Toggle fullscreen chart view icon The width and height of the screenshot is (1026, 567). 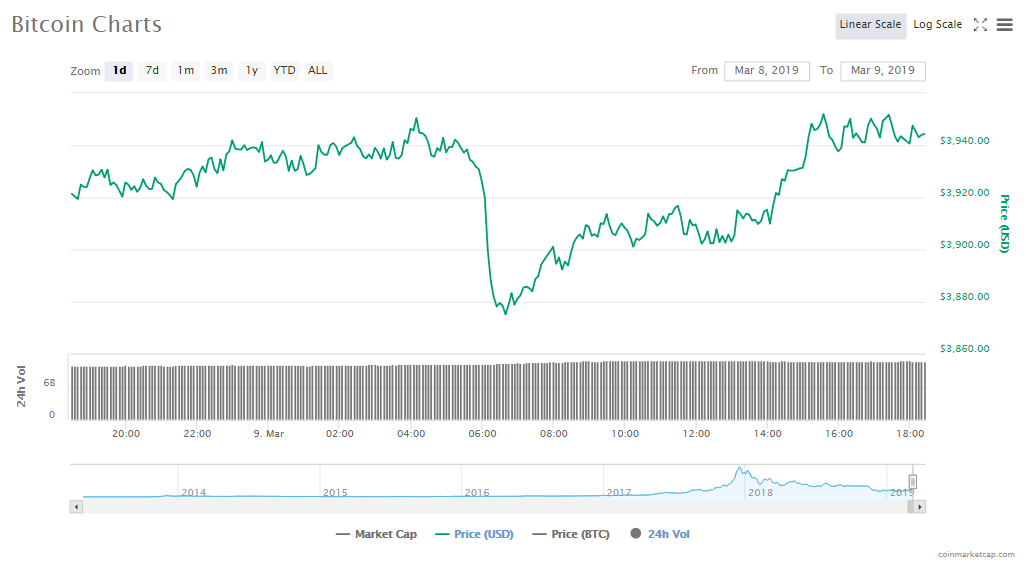[x=980, y=25]
